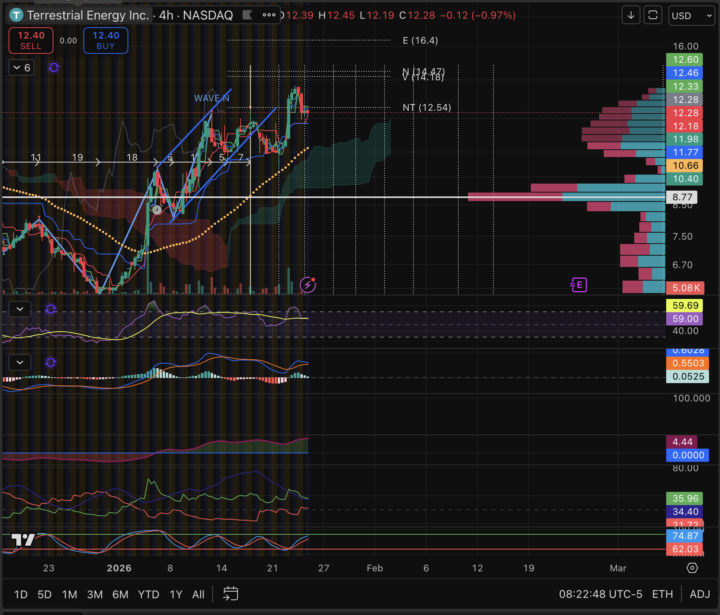Image resolution: width=720 pixels, height=615 pixels.
Task: Collapse the MACD pane legend chevron
Action: point(20,362)
